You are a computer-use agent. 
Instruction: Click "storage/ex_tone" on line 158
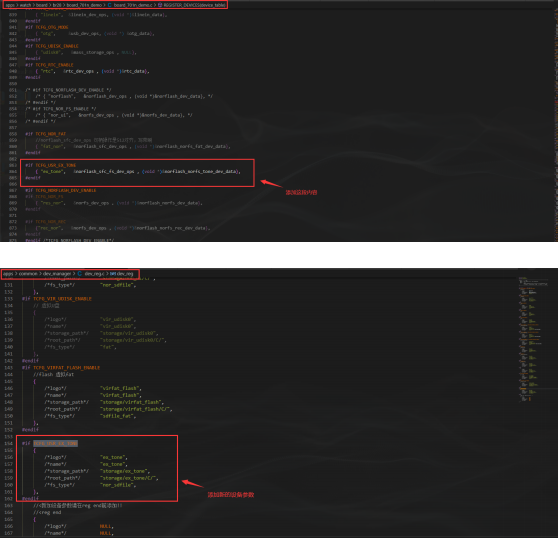pyautogui.click(x=124, y=471)
